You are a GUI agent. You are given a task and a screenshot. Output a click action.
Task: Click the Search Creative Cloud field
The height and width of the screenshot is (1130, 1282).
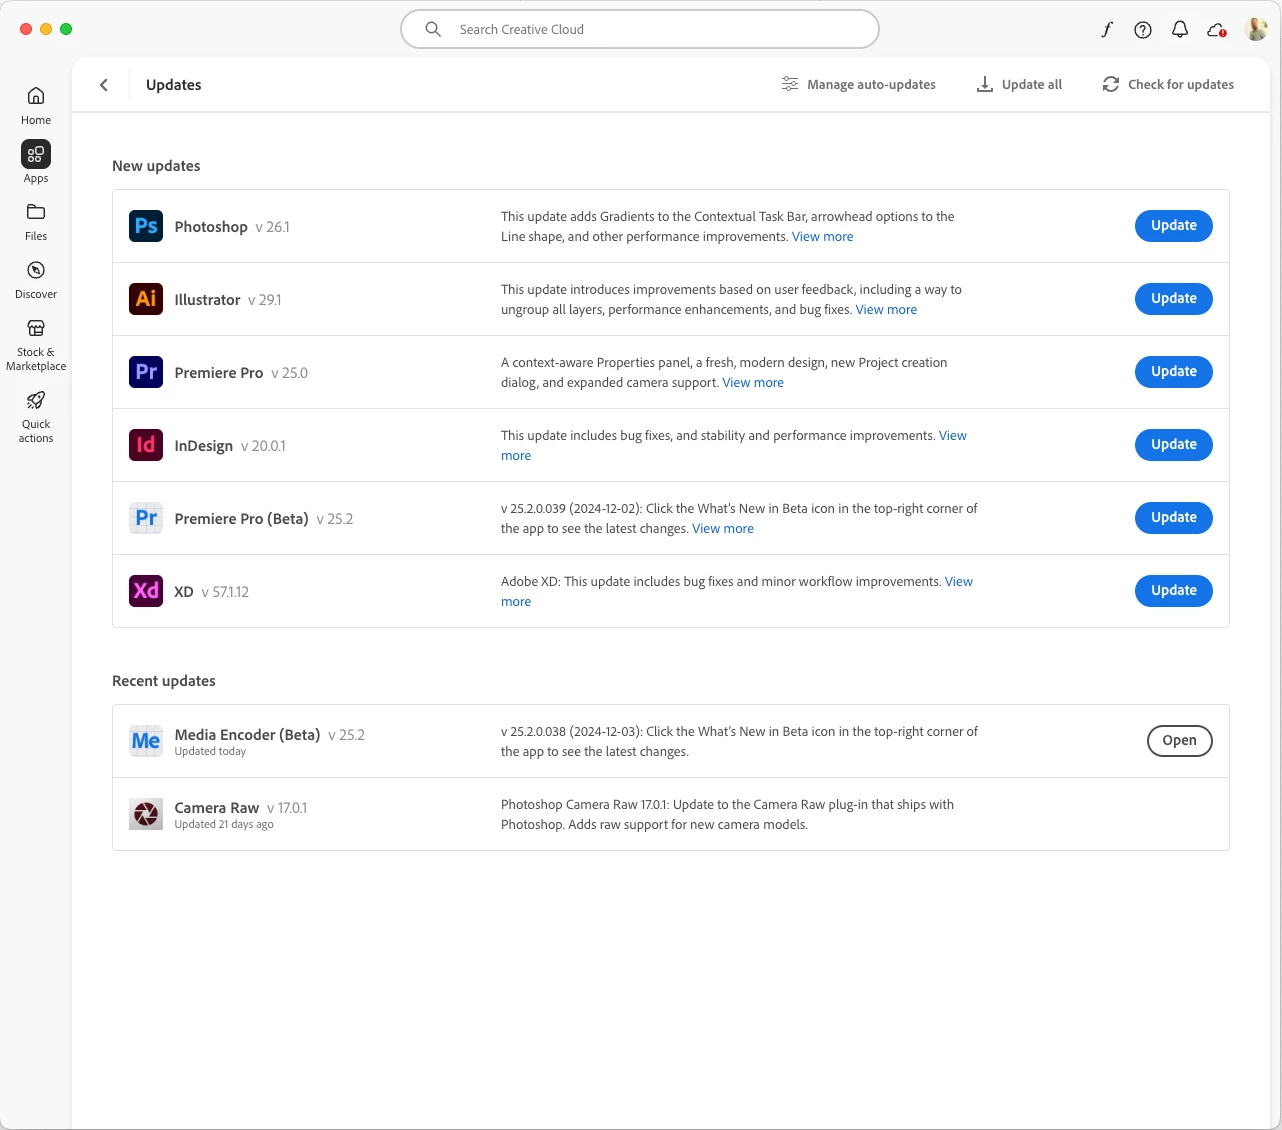coord(640,29)
